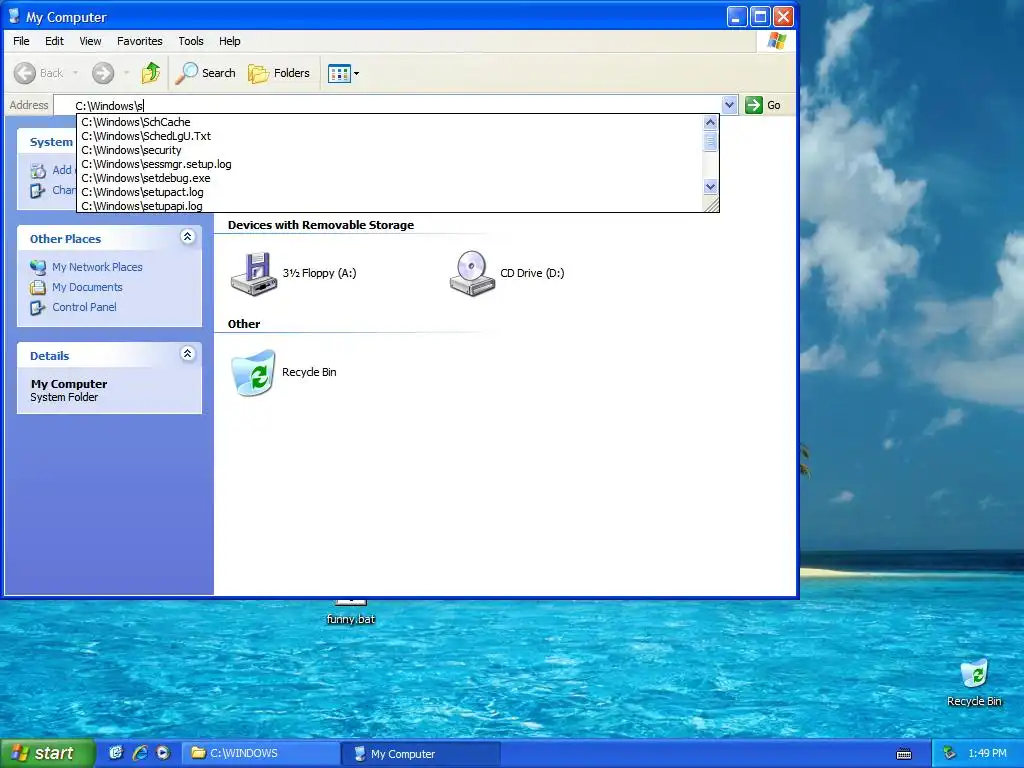
Task: Click the Start button
Action: 47,753
